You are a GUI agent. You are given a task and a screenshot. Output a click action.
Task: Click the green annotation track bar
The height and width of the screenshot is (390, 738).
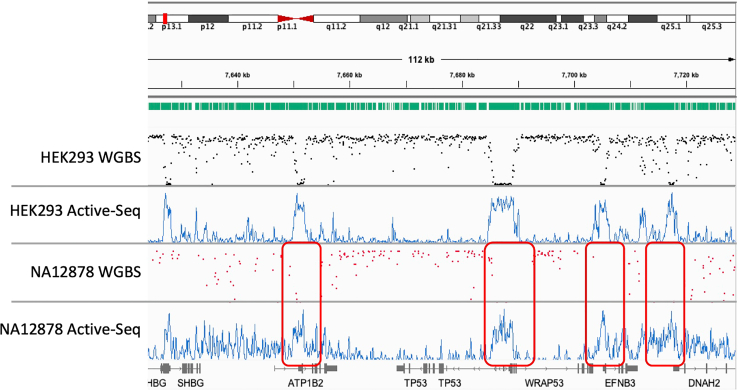441,107
